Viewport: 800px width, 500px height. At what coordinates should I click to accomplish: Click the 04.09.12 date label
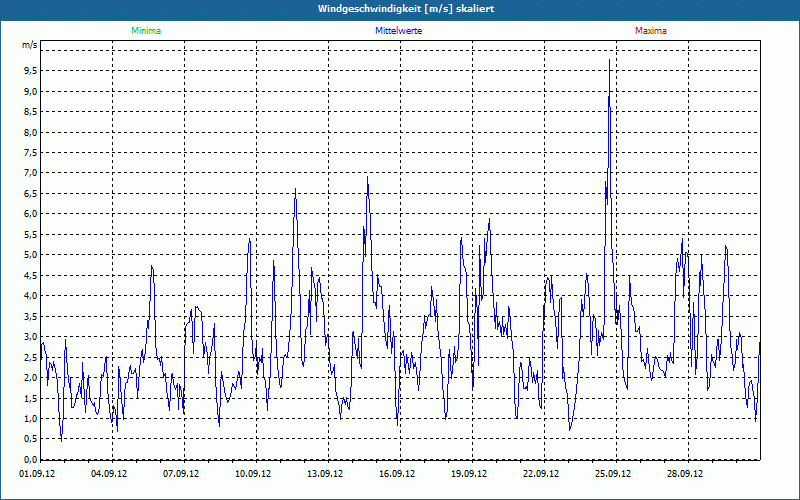pos(111,475)
